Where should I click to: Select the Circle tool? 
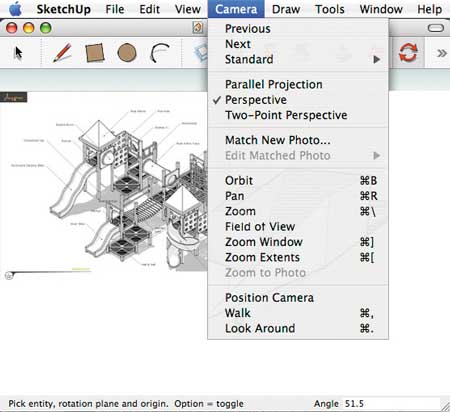click(x=127, y=53)
